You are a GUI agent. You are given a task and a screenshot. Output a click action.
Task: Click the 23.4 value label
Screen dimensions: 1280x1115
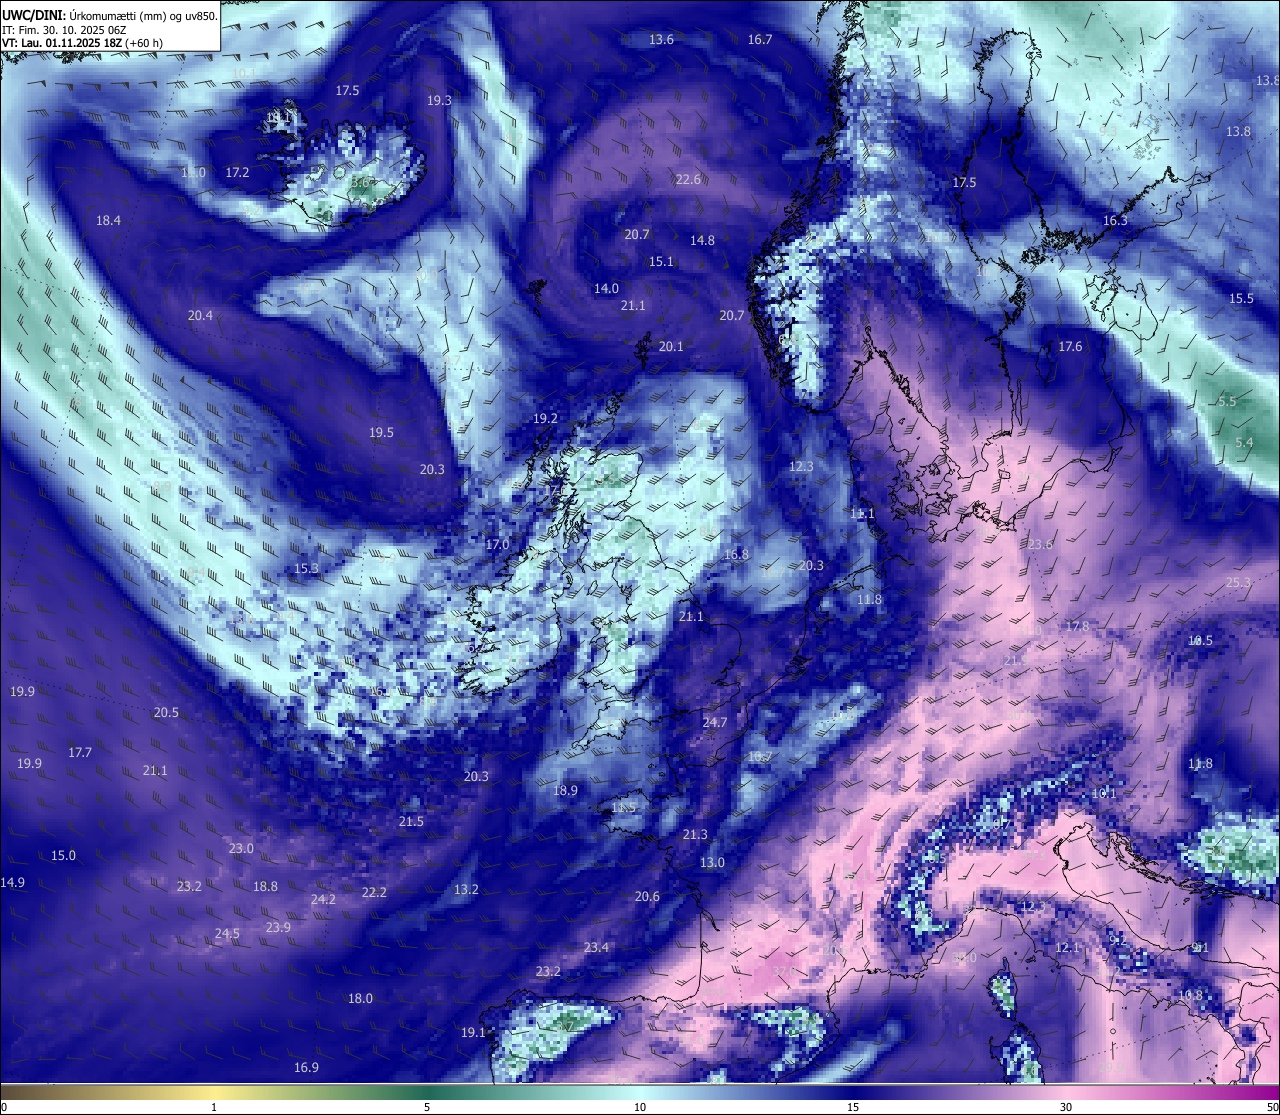pos(596,948)
